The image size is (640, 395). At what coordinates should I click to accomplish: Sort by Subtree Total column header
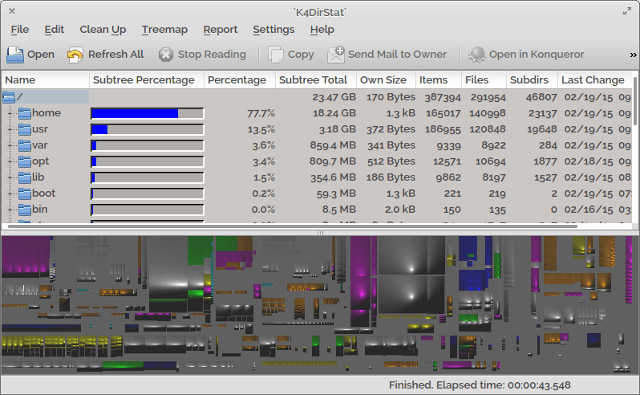point(316,80)
